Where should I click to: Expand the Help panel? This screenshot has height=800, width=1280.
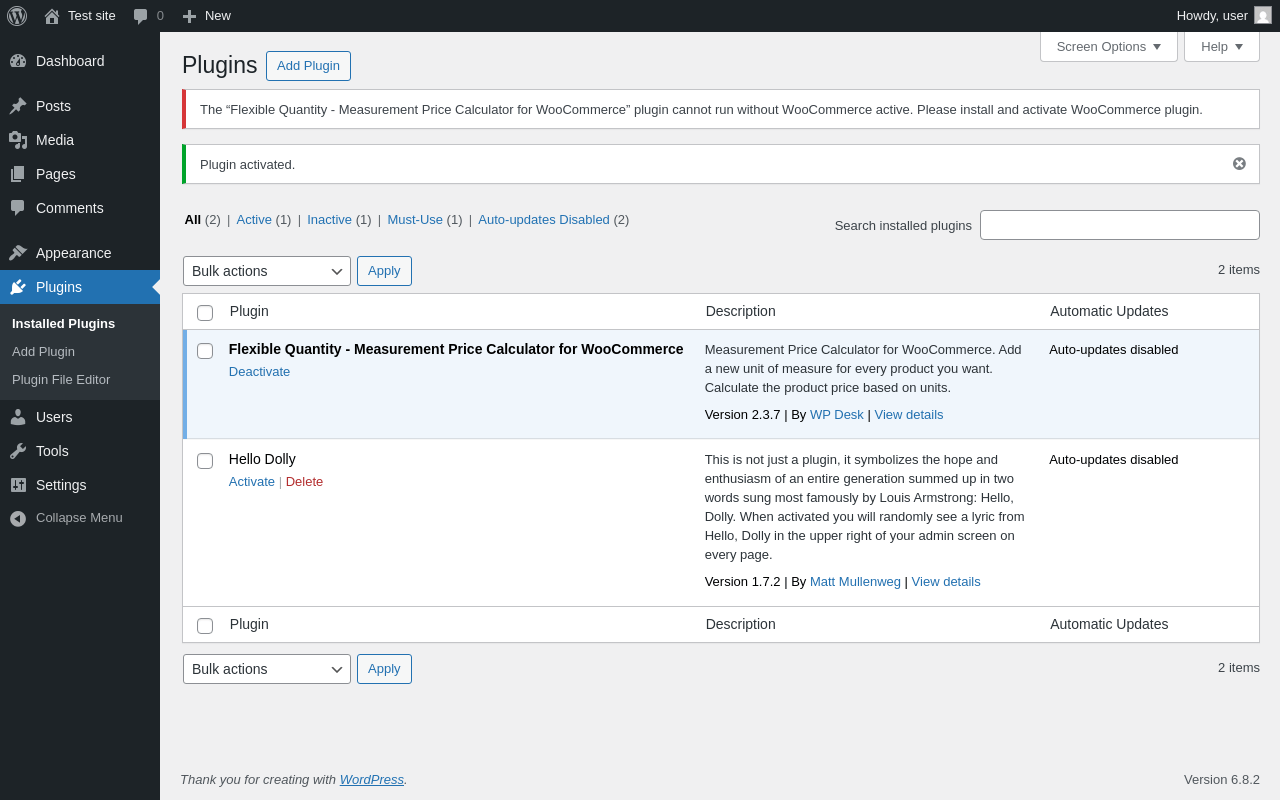[x=1222, y=46]
